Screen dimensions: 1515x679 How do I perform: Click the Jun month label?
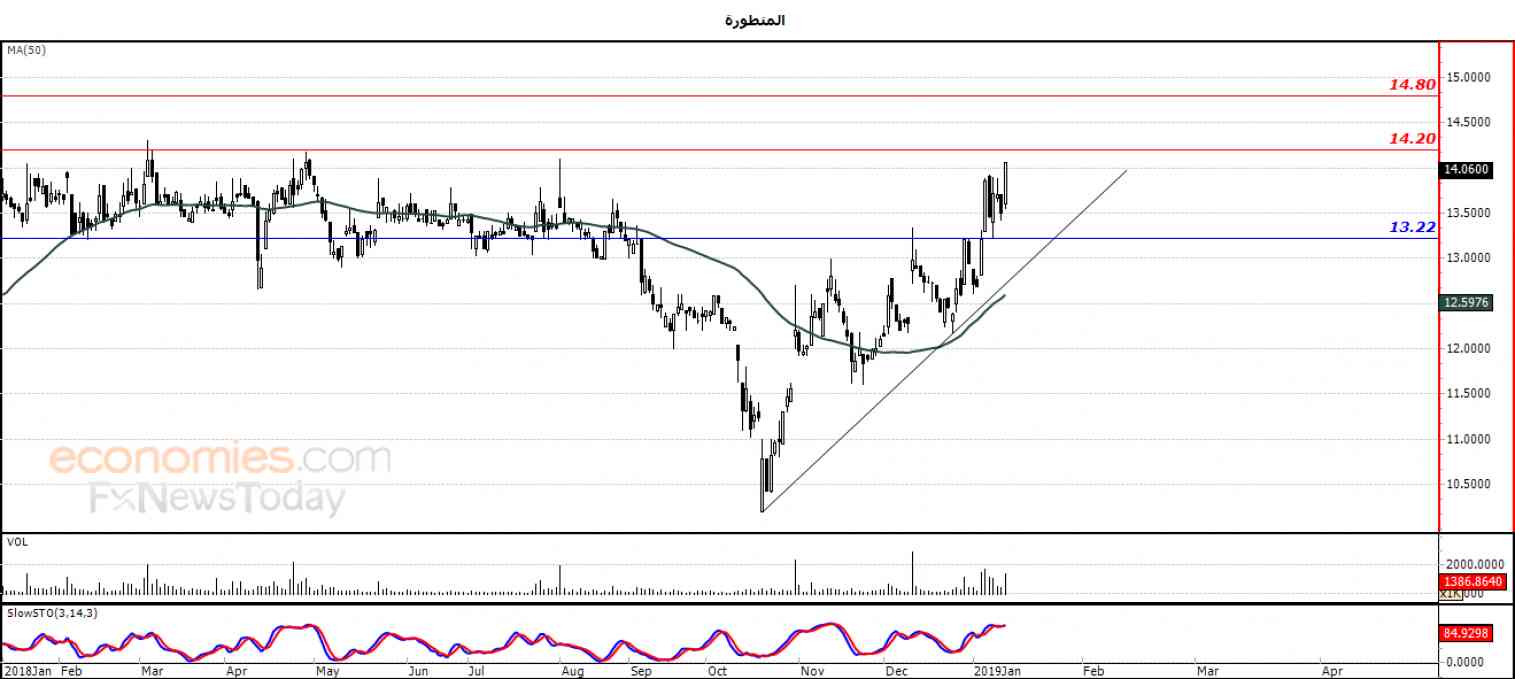point(420,672)
